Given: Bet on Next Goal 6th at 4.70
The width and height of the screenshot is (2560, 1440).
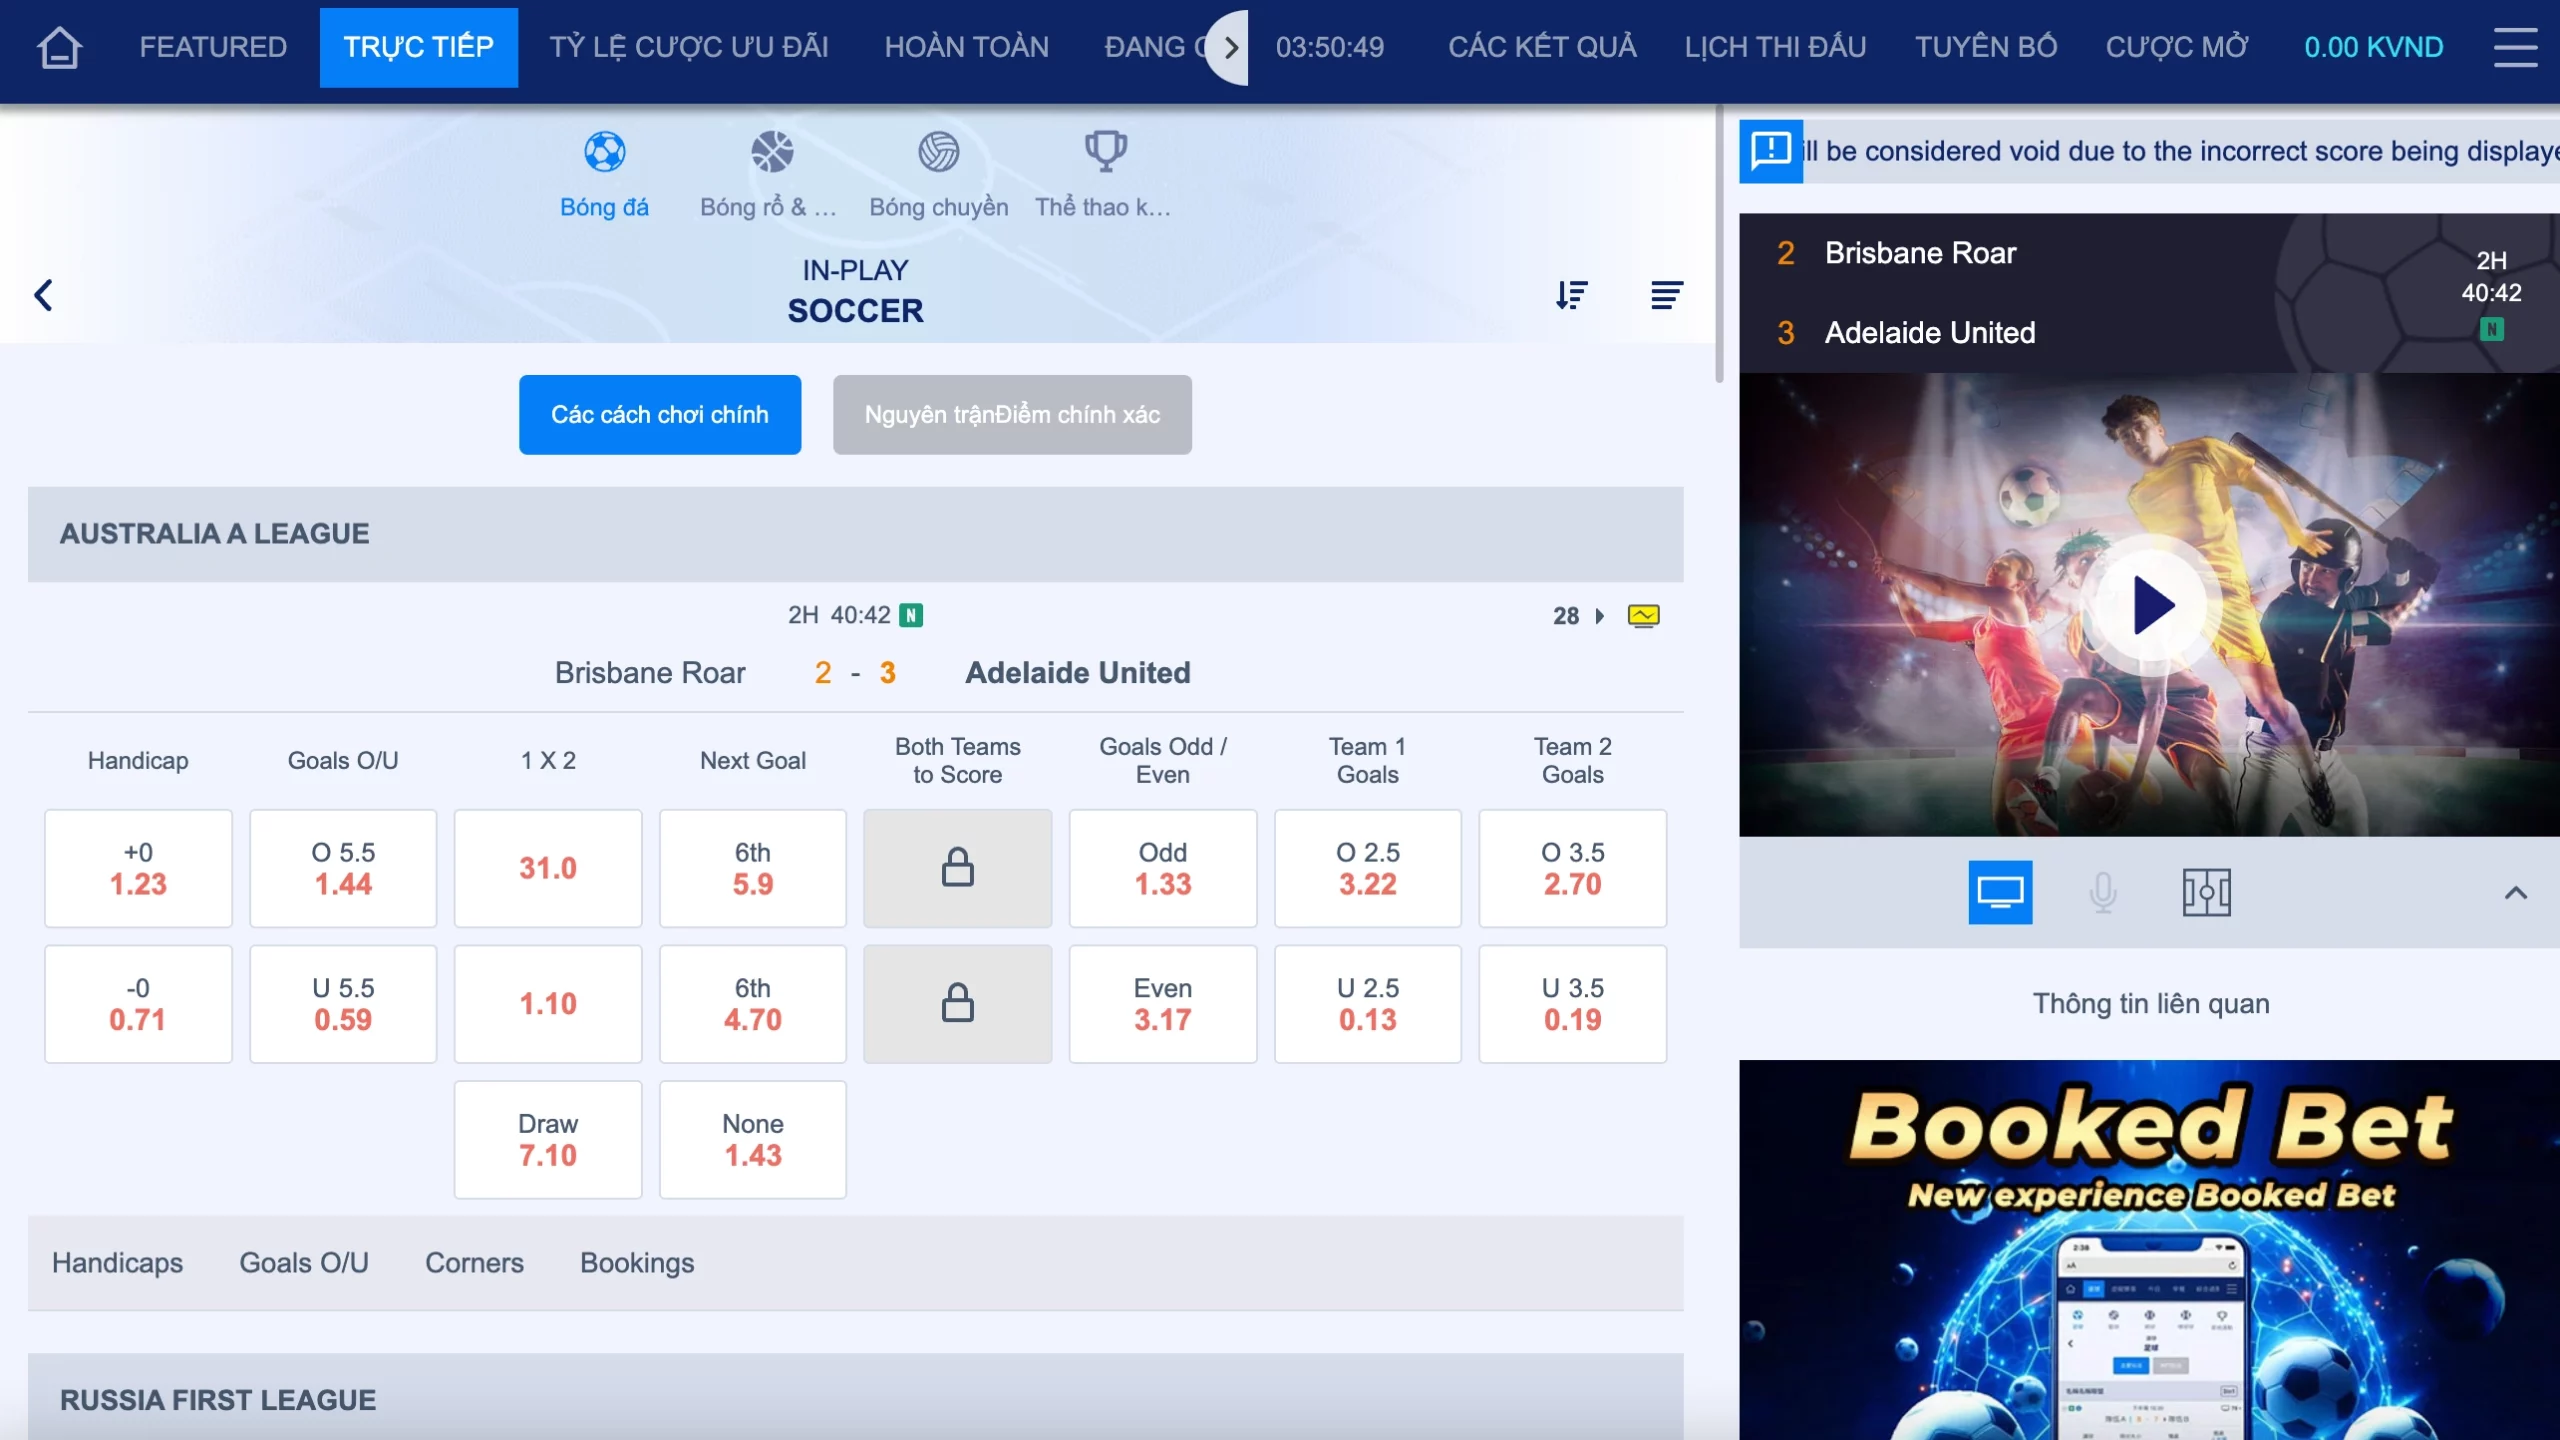Looking at the screenshot, I should point(753,1003).
